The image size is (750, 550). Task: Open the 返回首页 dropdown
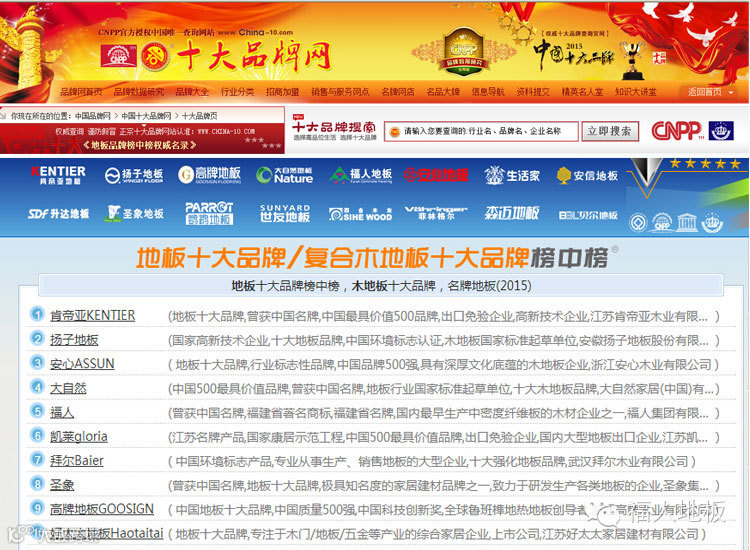point(711,92)
